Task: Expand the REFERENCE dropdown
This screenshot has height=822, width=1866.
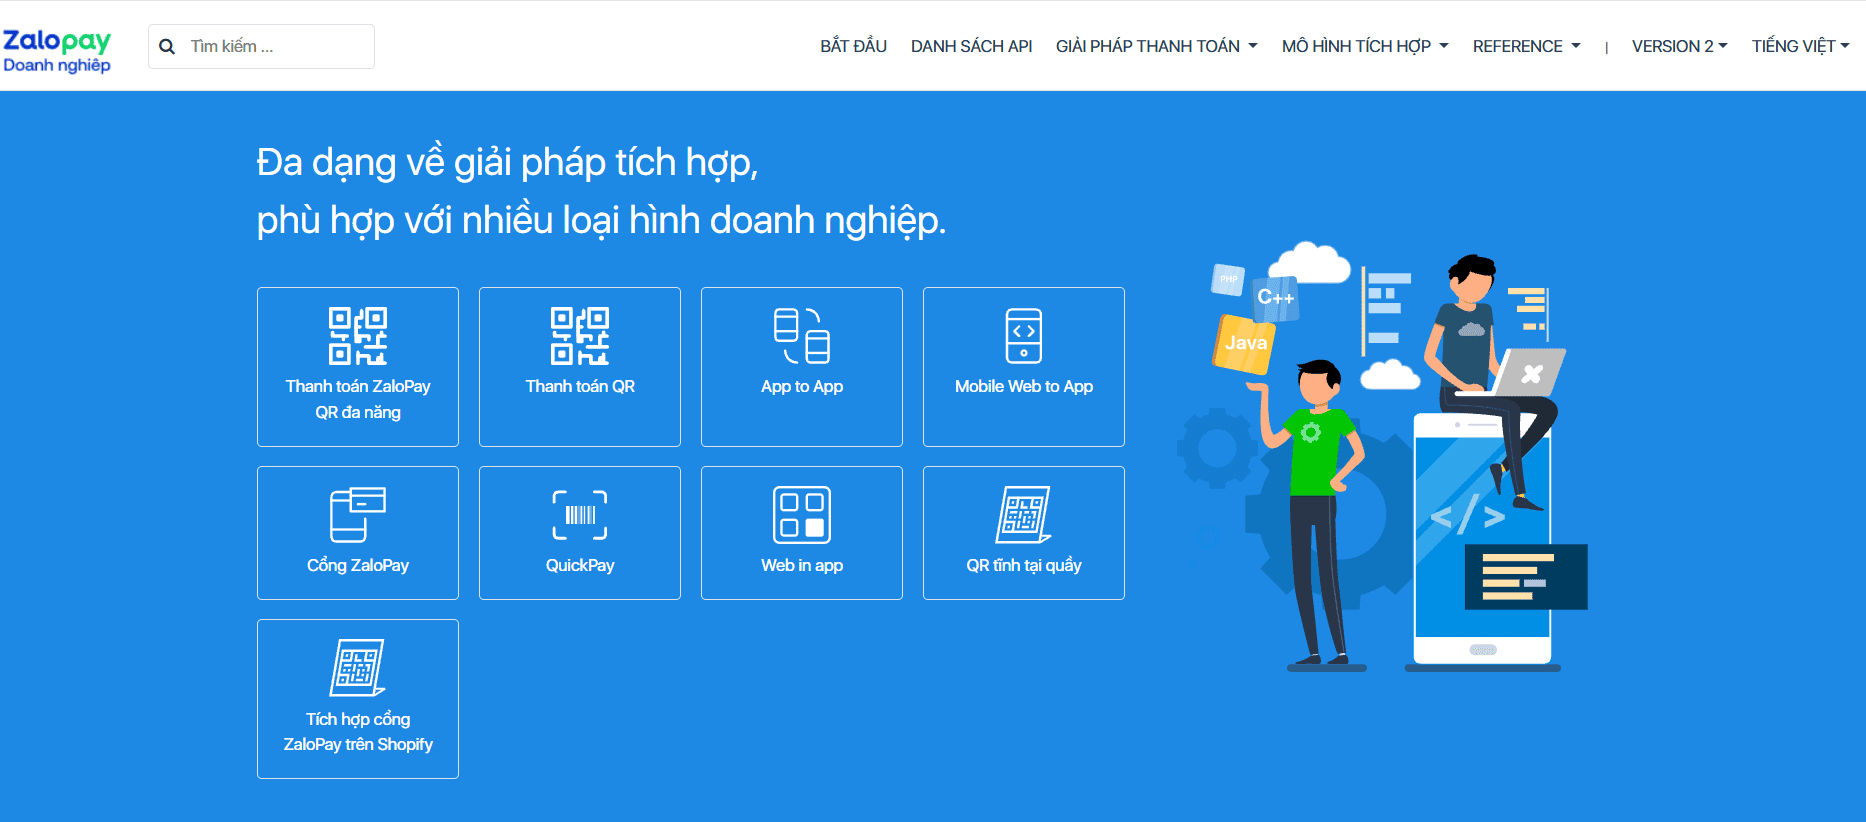Action: point(1526,46)
